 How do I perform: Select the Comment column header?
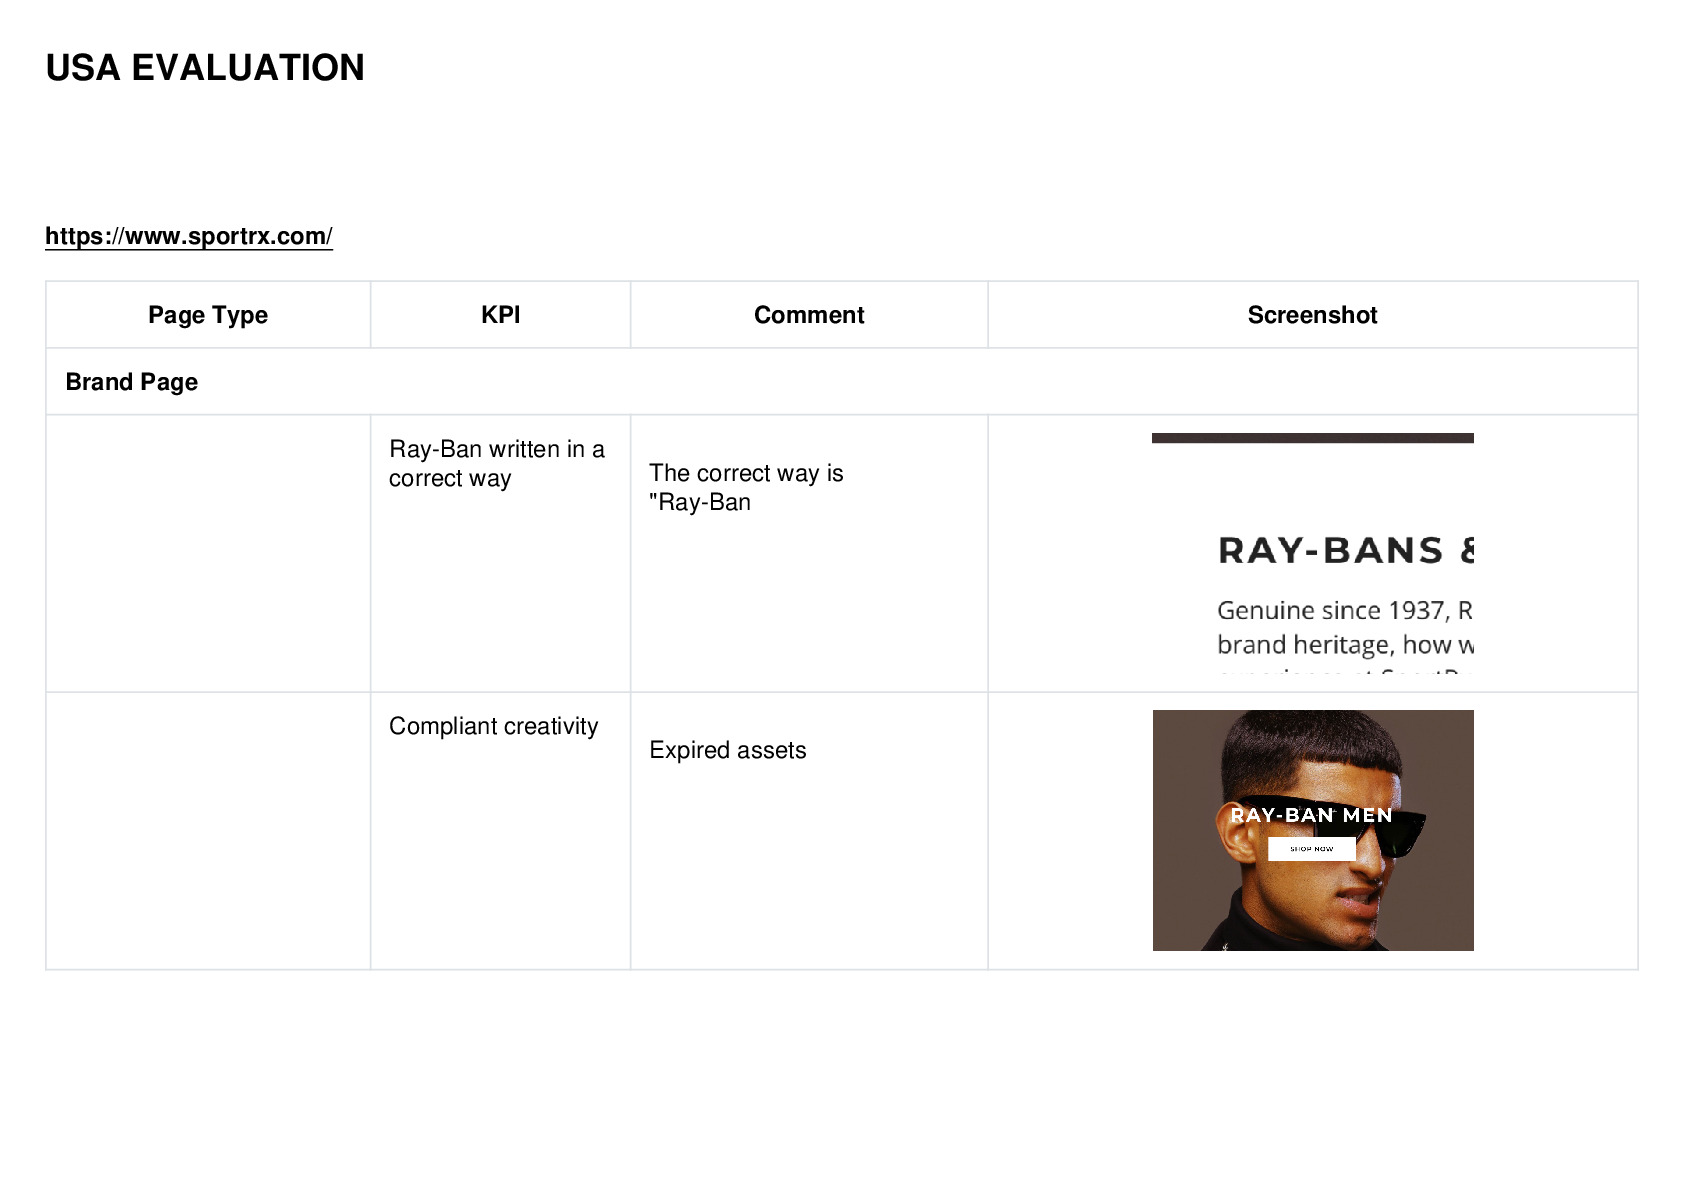(809, 315)
